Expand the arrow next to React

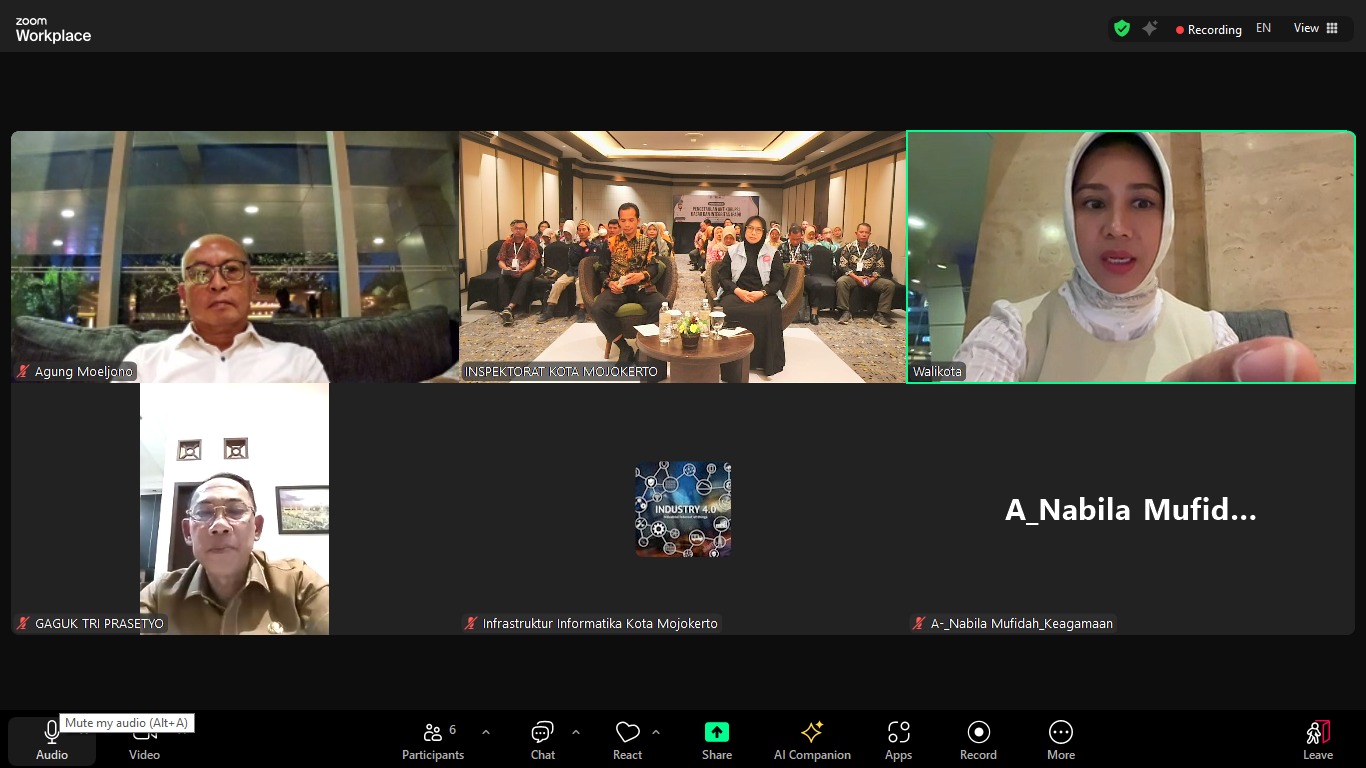tap(656, 732)
